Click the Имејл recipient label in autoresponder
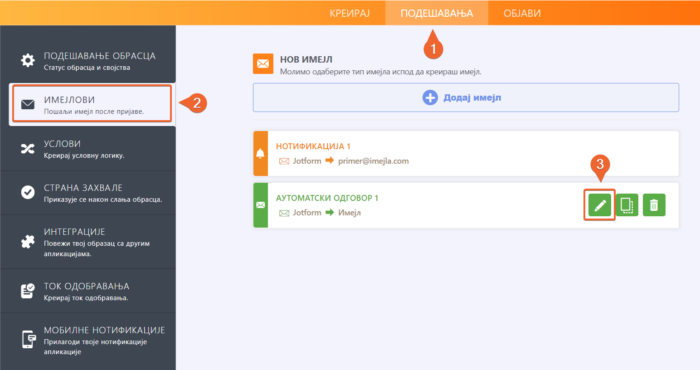700x370 pixels. point(349,213)
